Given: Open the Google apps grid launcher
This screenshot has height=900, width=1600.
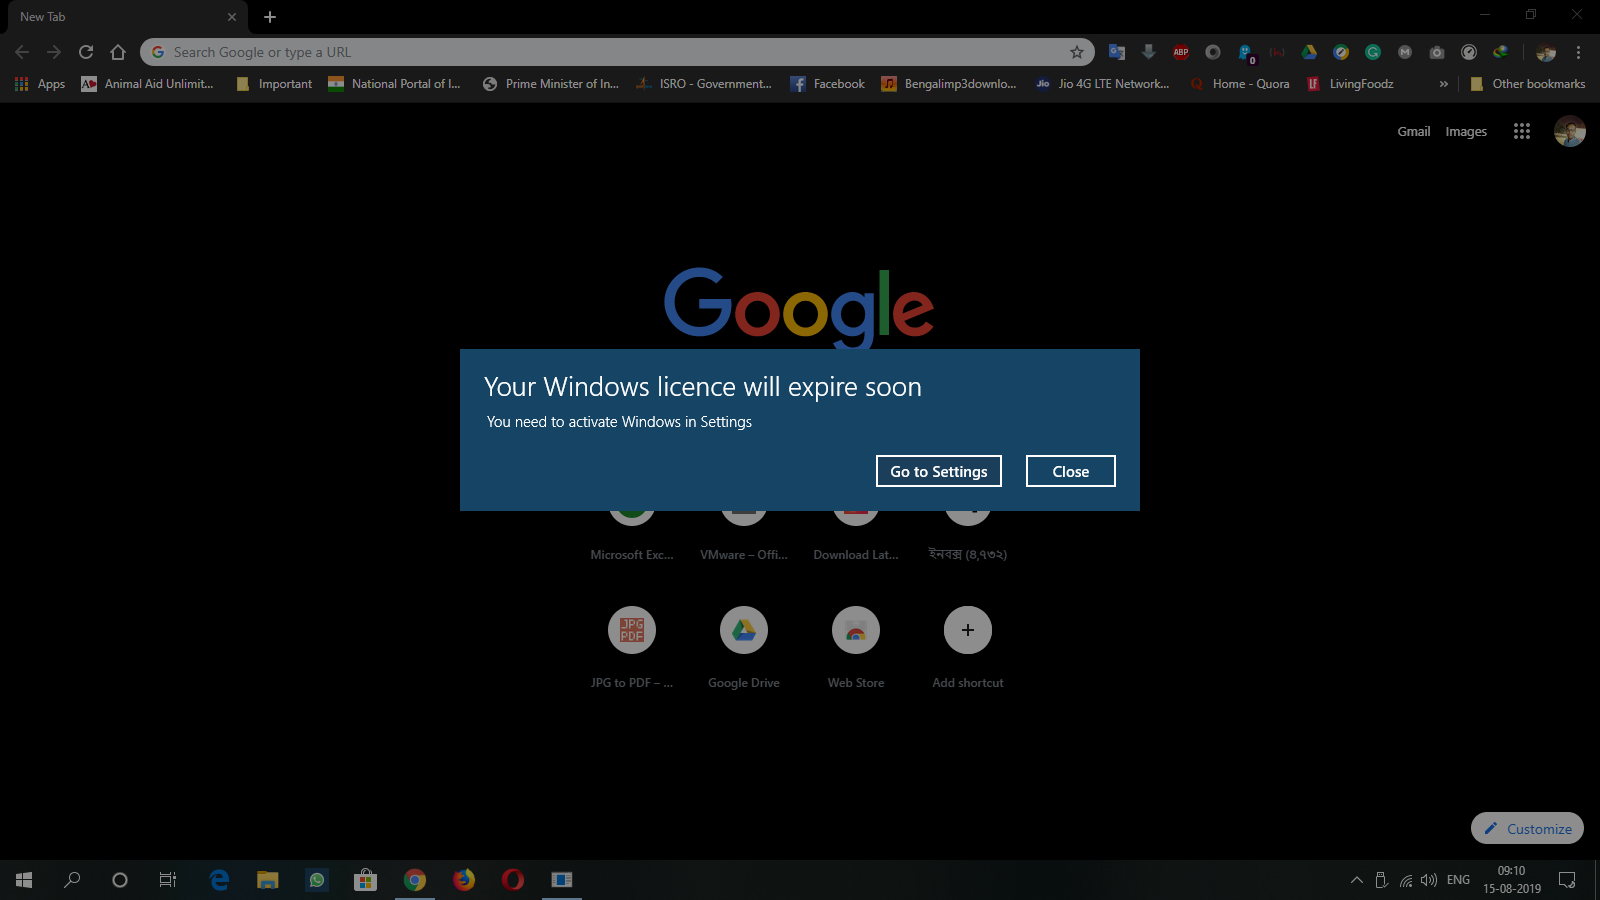Looking at the screenshot, I should coord(1522,131).
